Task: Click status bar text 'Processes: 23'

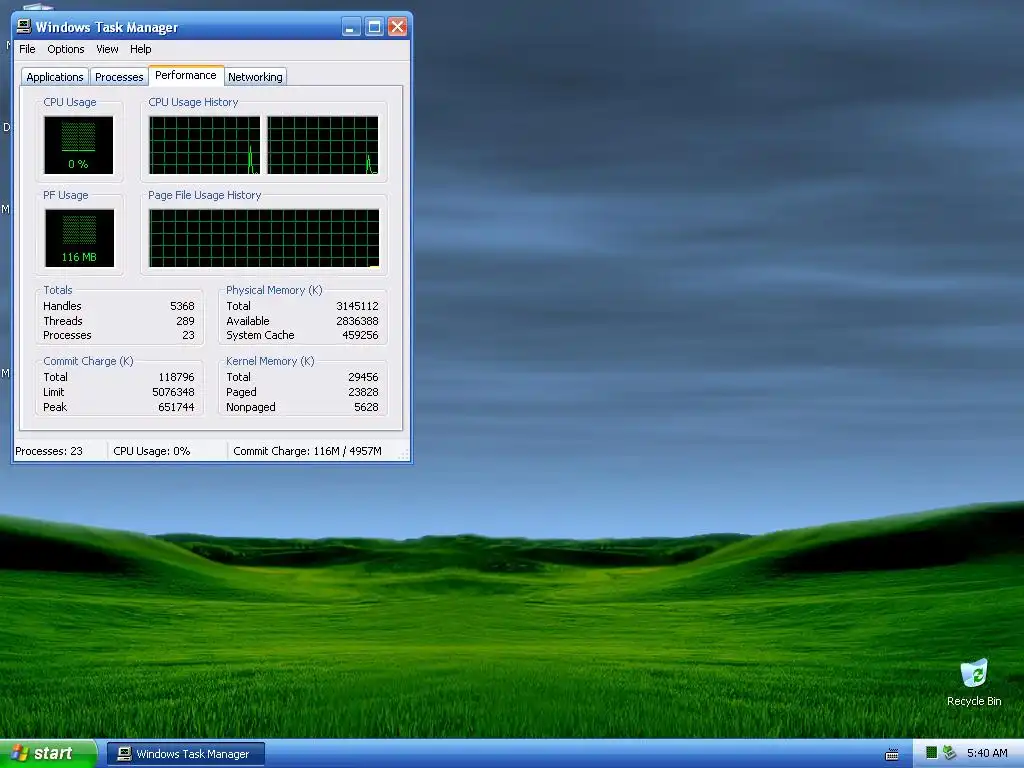Action: point(49,451)
